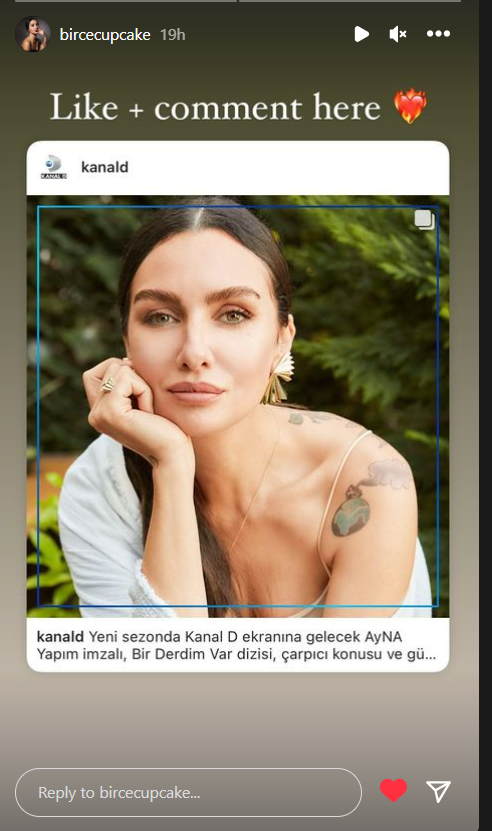Like the story with the red heart
The height and width of the screenshot is (831, 492).
pyautogui.click(x=393, y=791)
